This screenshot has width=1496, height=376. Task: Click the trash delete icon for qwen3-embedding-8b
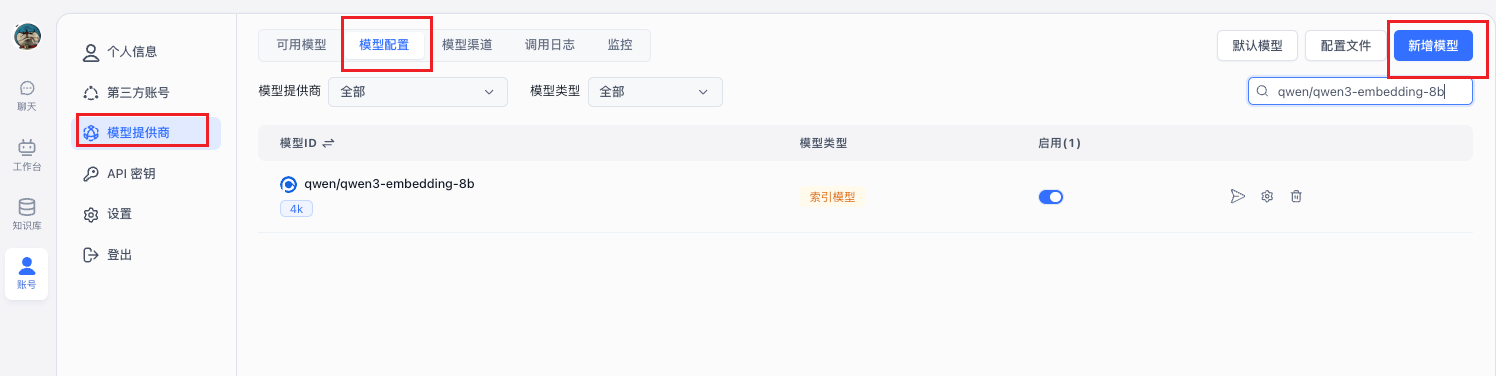point(1296,196)
